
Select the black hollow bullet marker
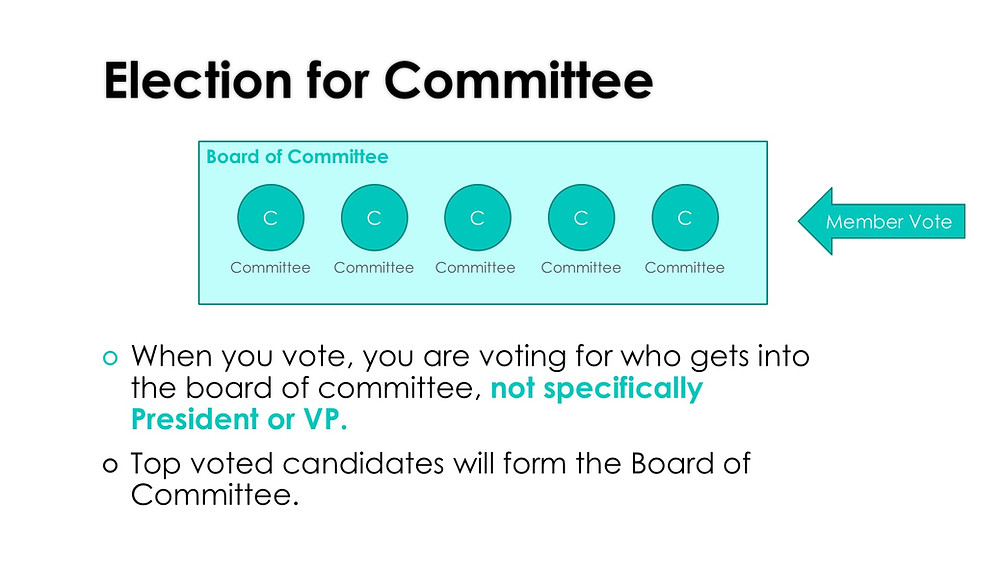point(110,465)
